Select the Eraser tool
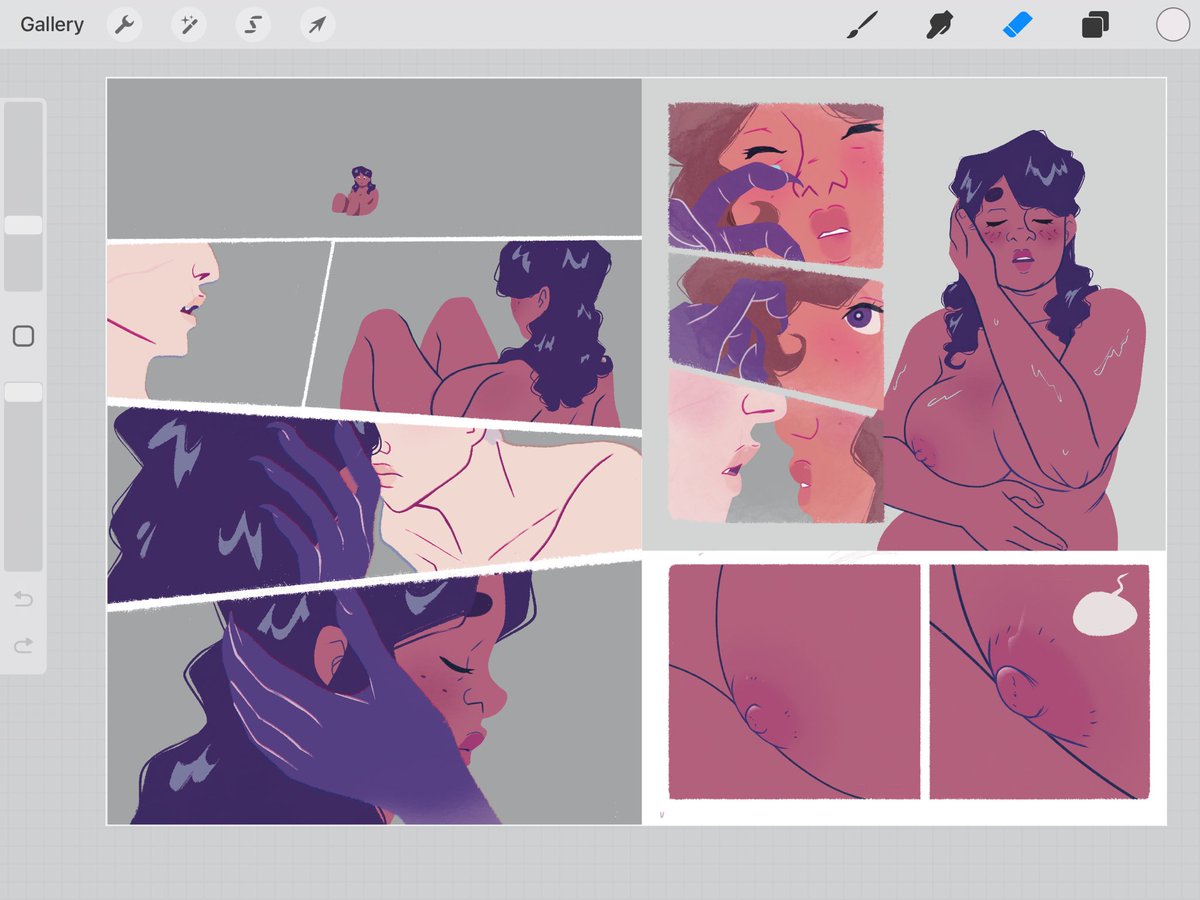 point(1017,25)
